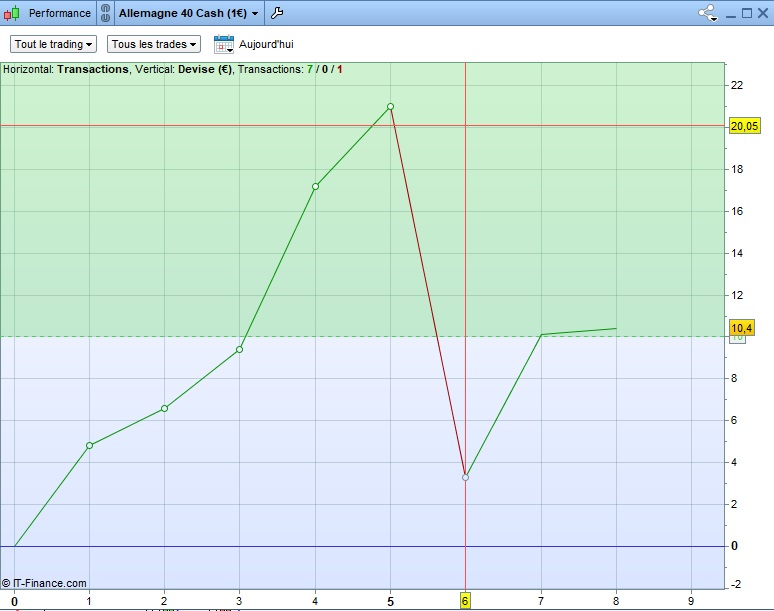Viewport: 774px width, 611px height.
Task: Click the yellow 20,05 price label
Action: [744, 126]
